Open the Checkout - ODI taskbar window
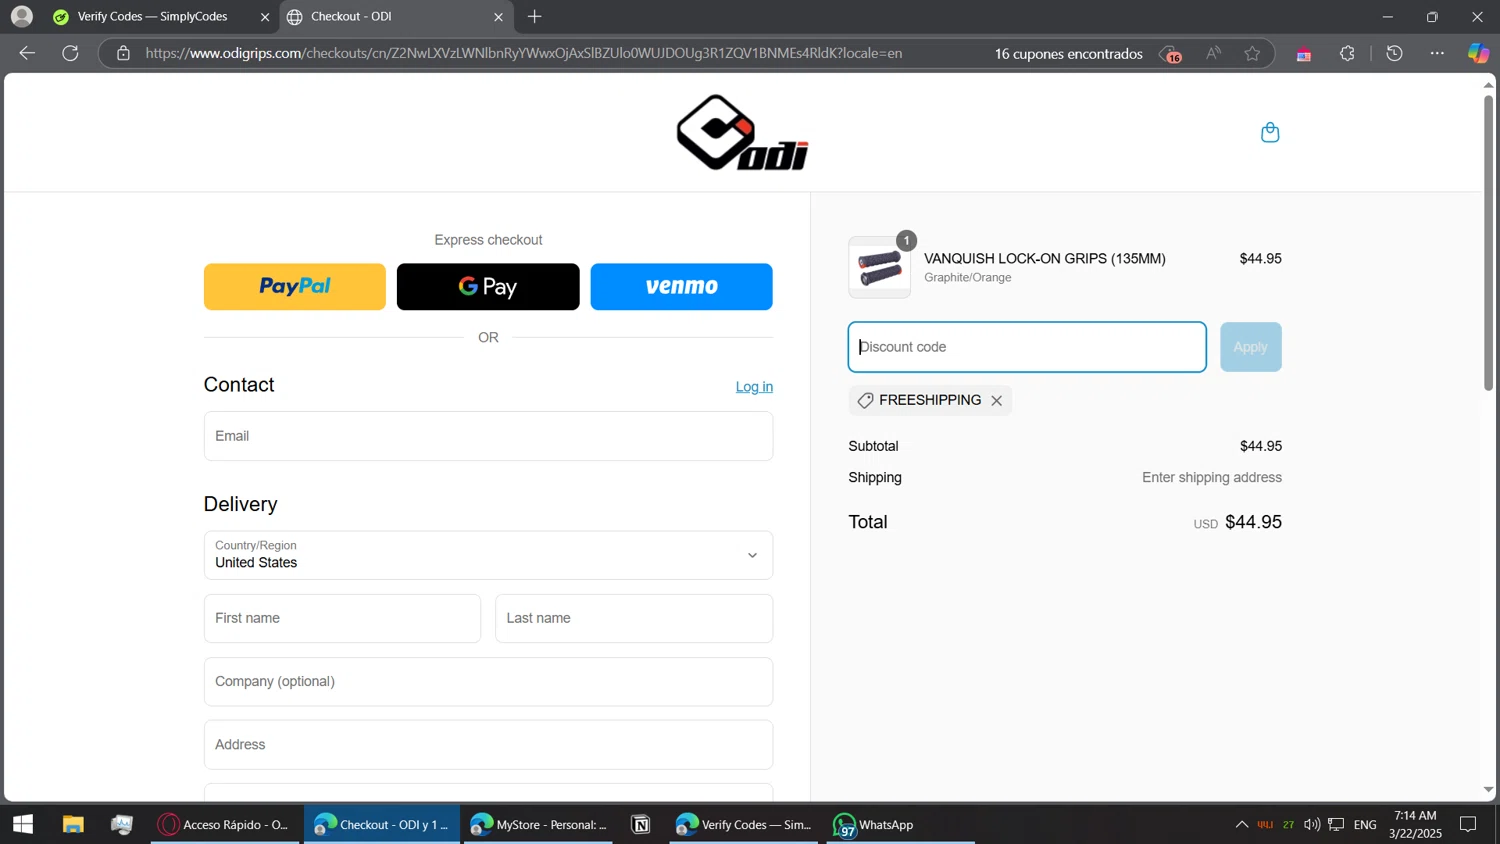Image resolution: width=1500 pixels, height=844 pixels. pos(382,824)
